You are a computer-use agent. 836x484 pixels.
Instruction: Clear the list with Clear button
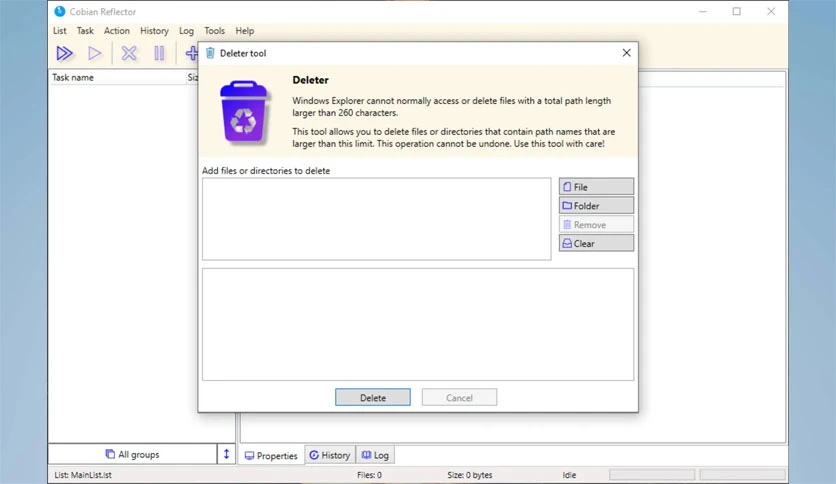pos(596,243)
